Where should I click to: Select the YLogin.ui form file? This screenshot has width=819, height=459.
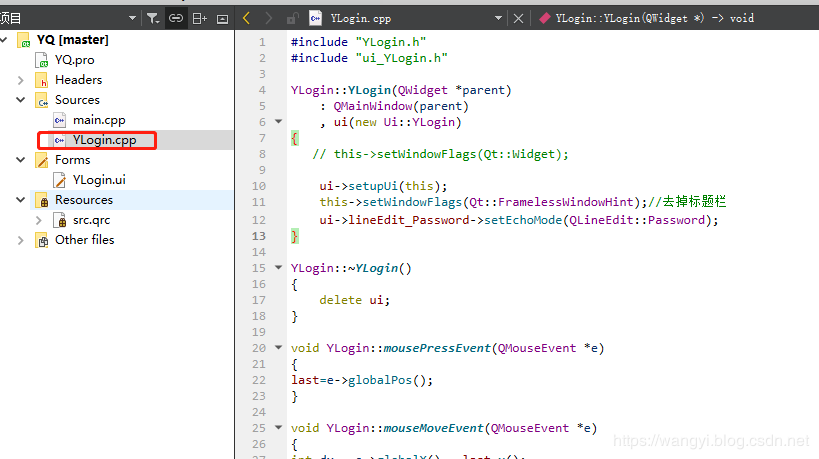click(x=99, y=180)
